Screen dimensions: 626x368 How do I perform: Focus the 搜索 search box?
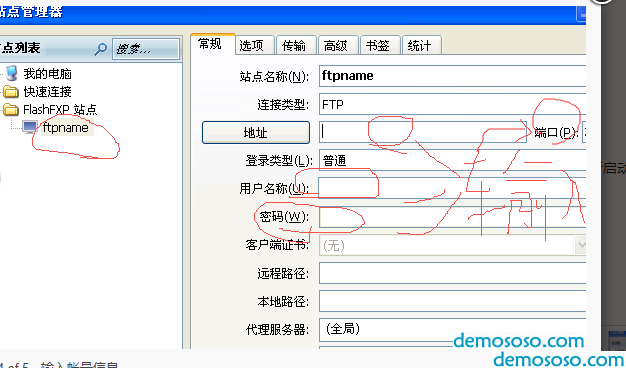(x=146, y=49)
